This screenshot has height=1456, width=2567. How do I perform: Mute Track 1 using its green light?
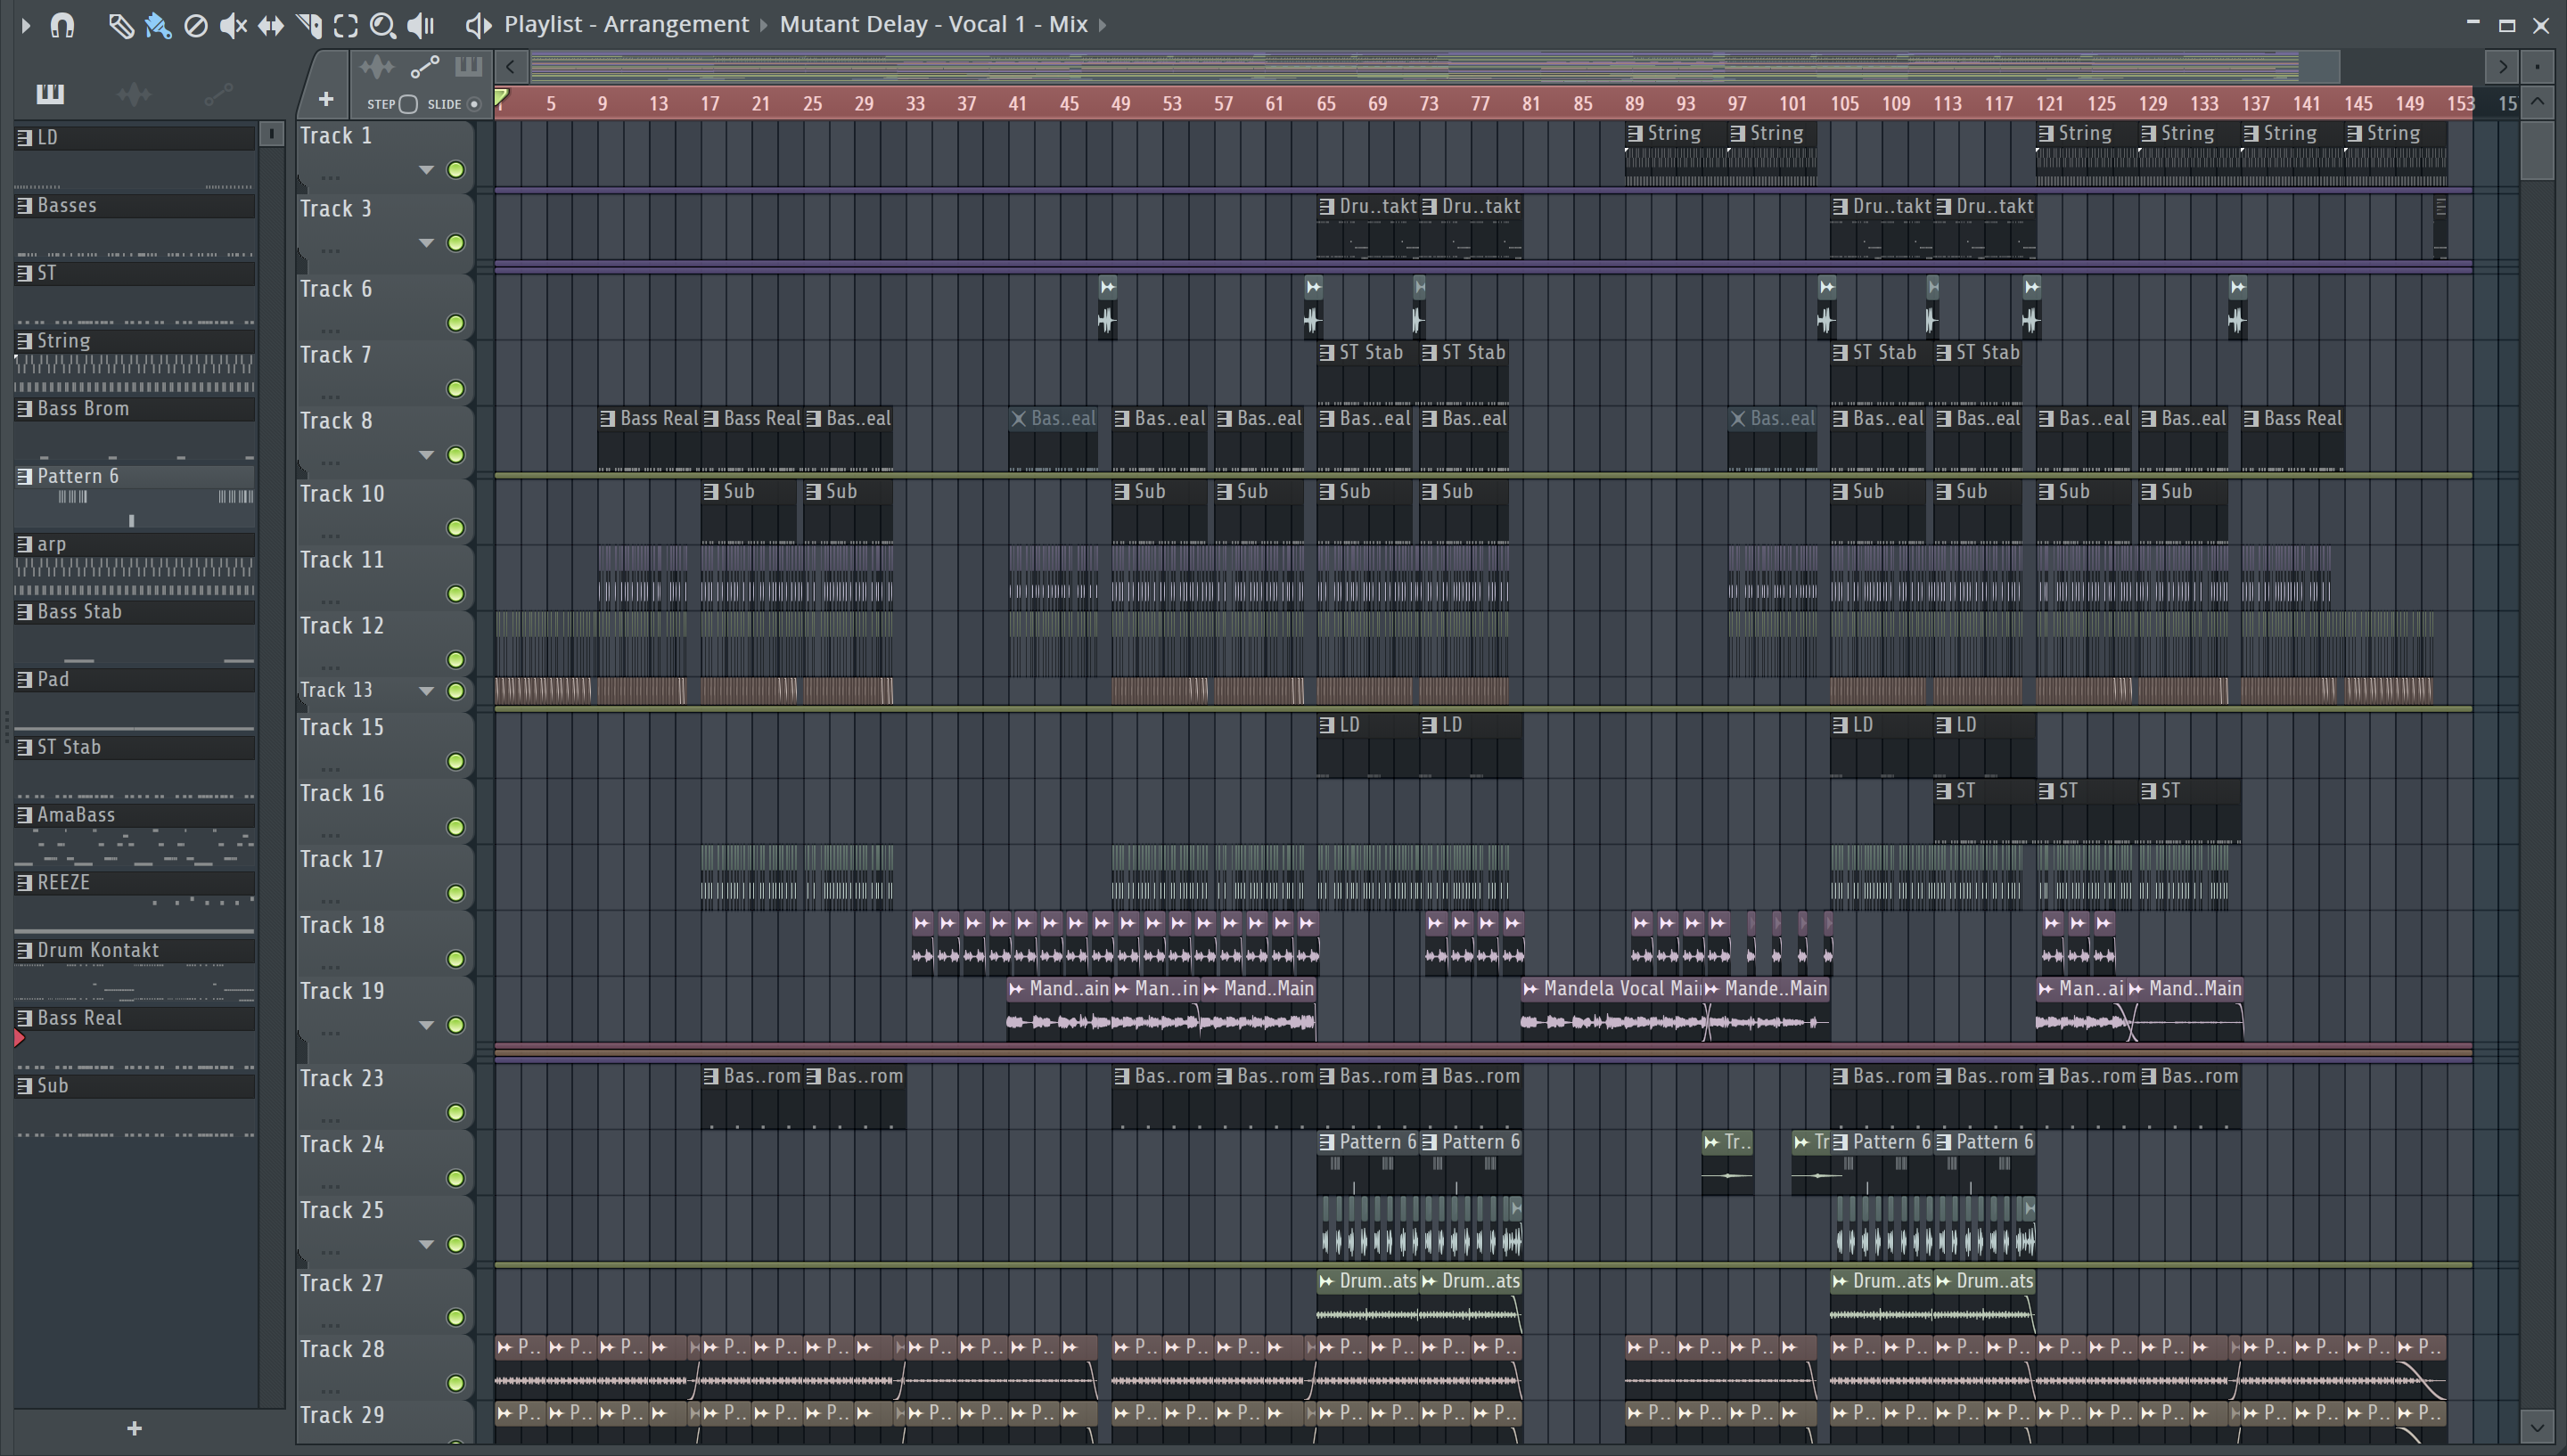pos(456,169)
